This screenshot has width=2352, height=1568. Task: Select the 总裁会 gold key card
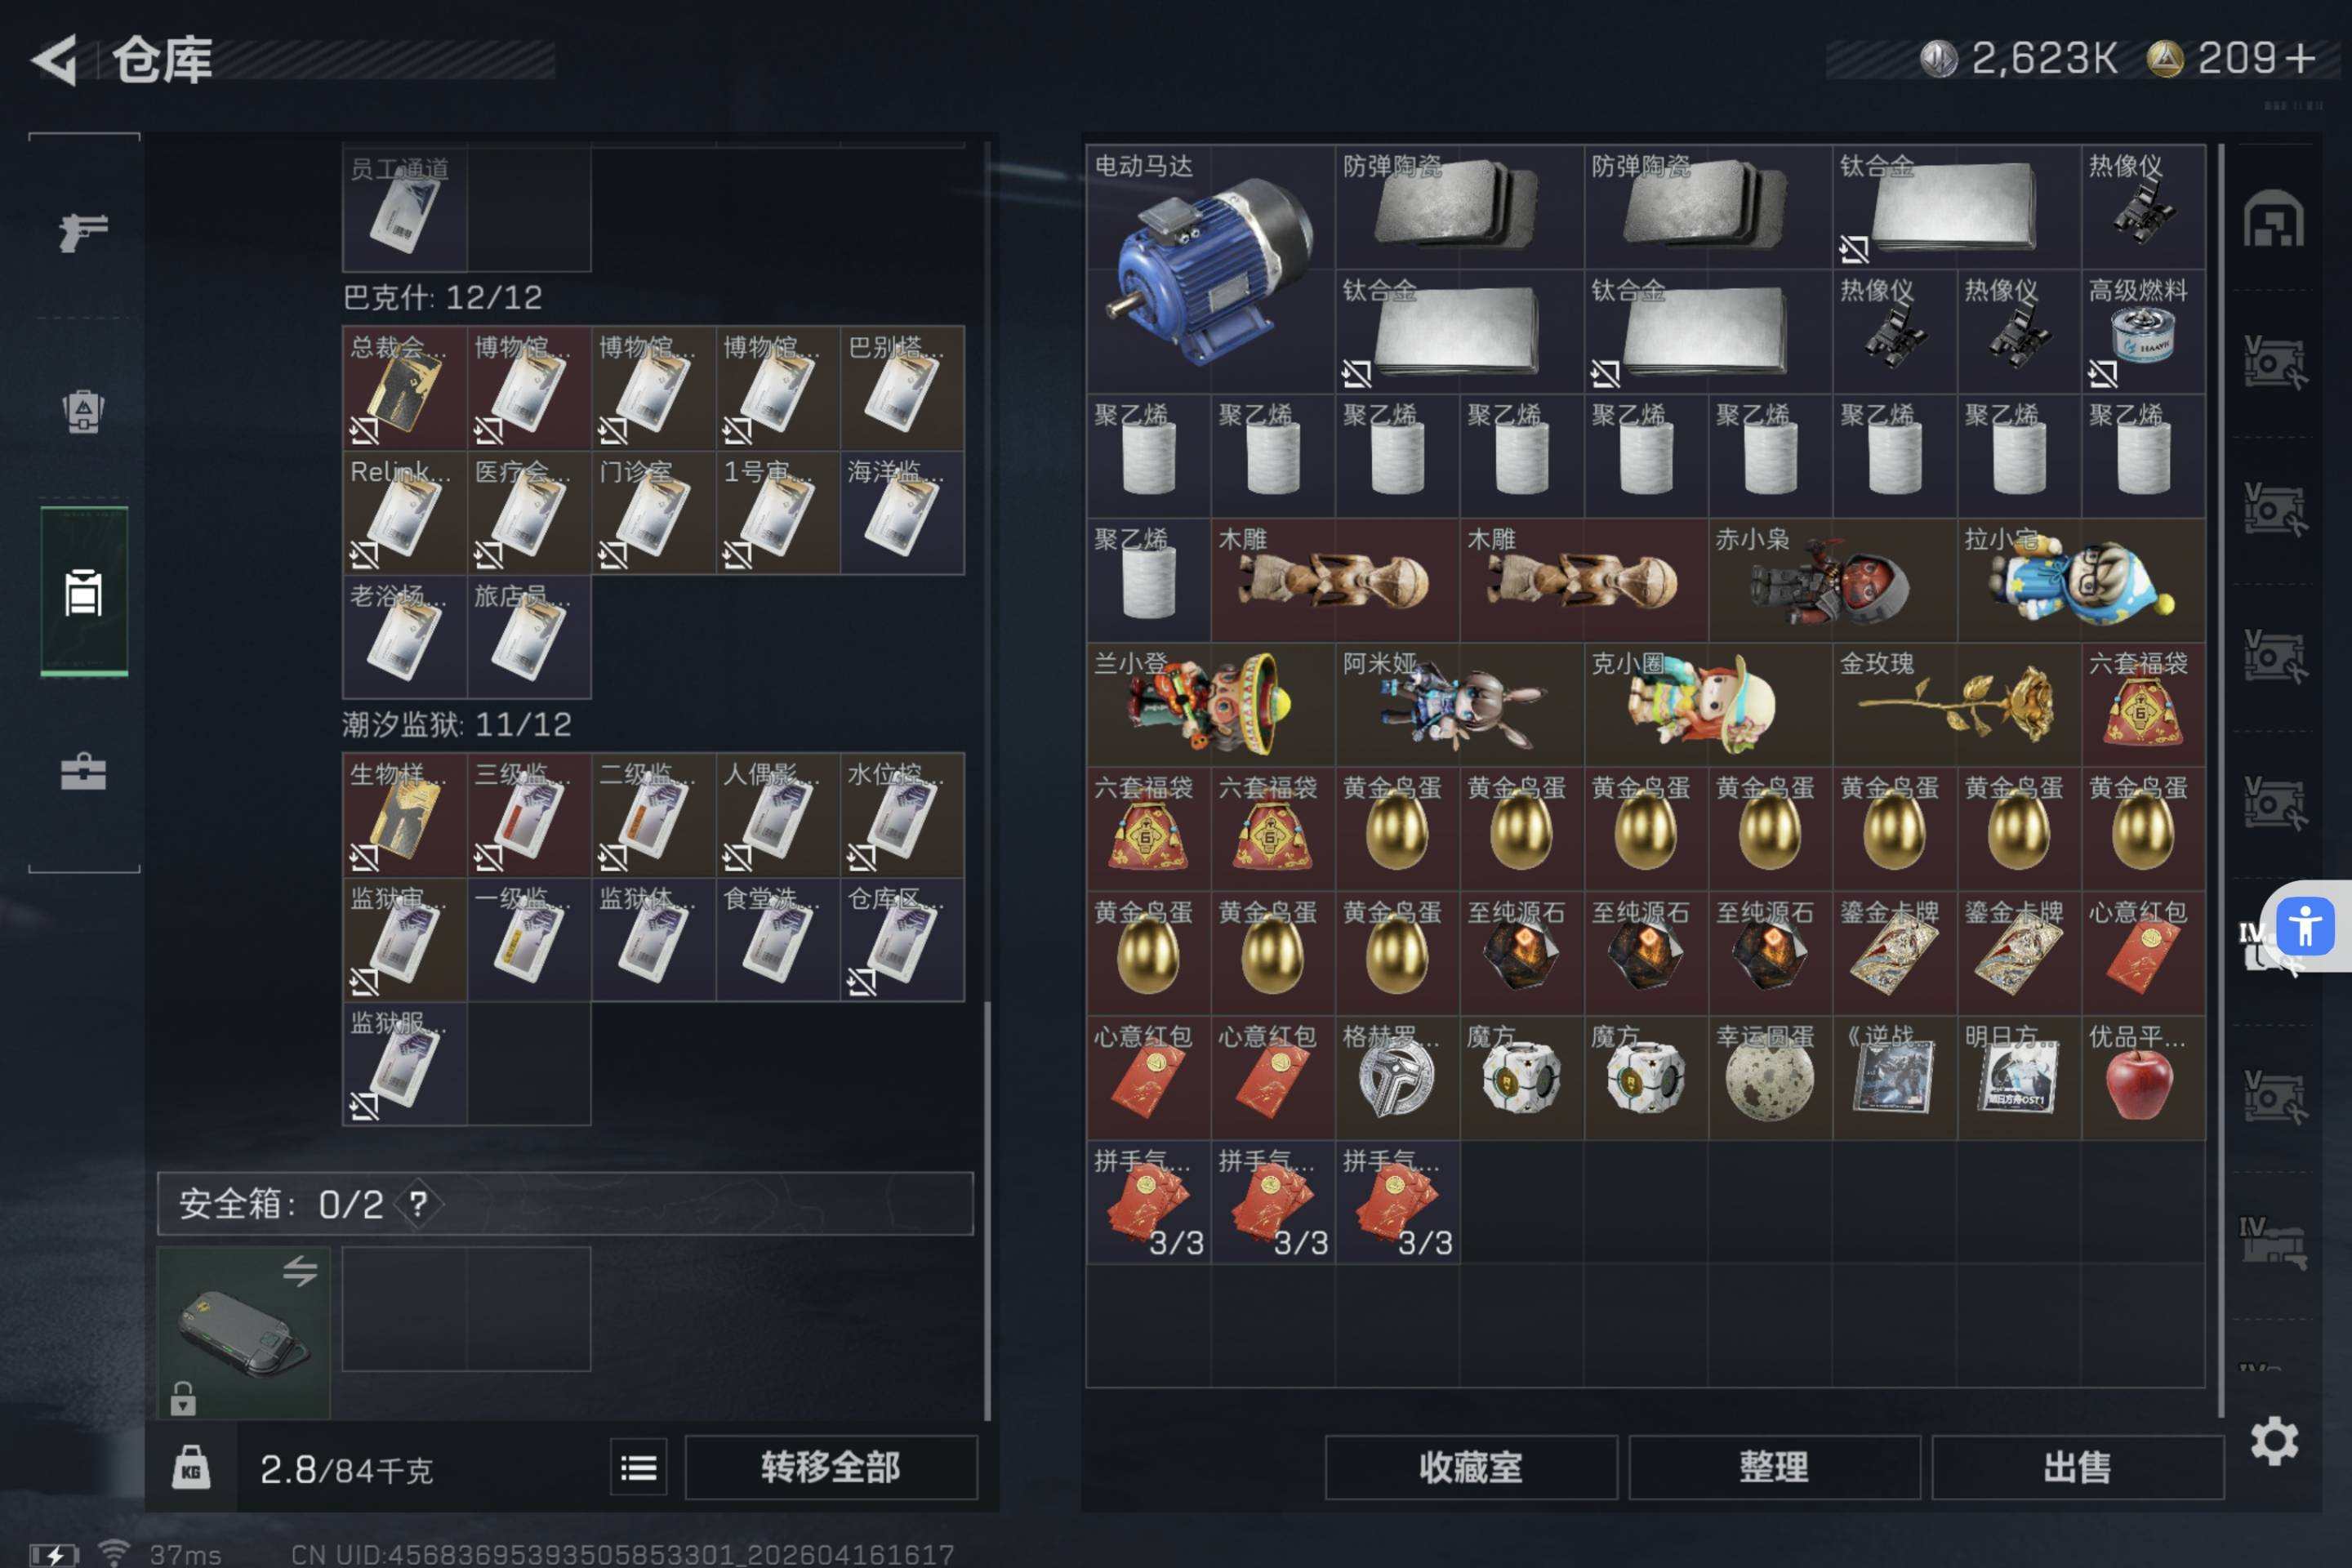click(404, 388)
